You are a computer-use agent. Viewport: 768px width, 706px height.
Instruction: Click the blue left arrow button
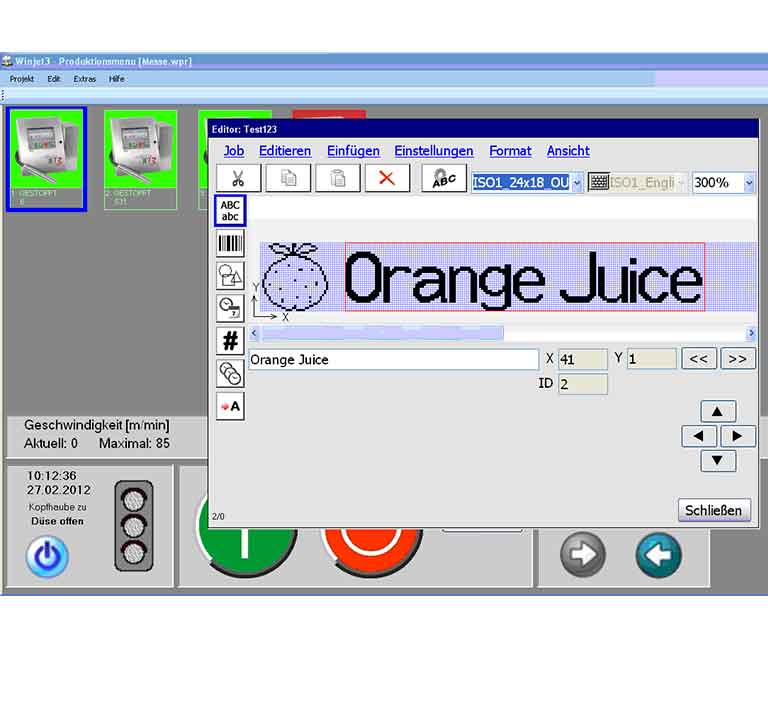click(657, 555)
